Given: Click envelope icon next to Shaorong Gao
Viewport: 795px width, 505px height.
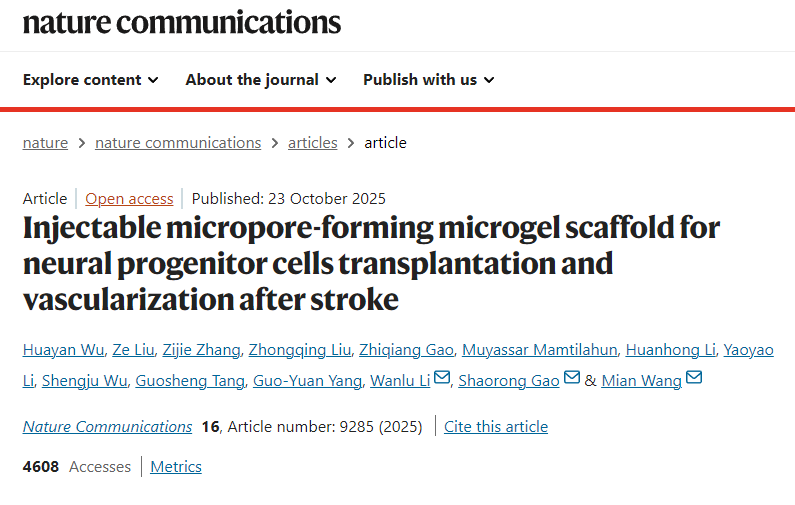Looking at the screenshot, I should tap(572, 379).
